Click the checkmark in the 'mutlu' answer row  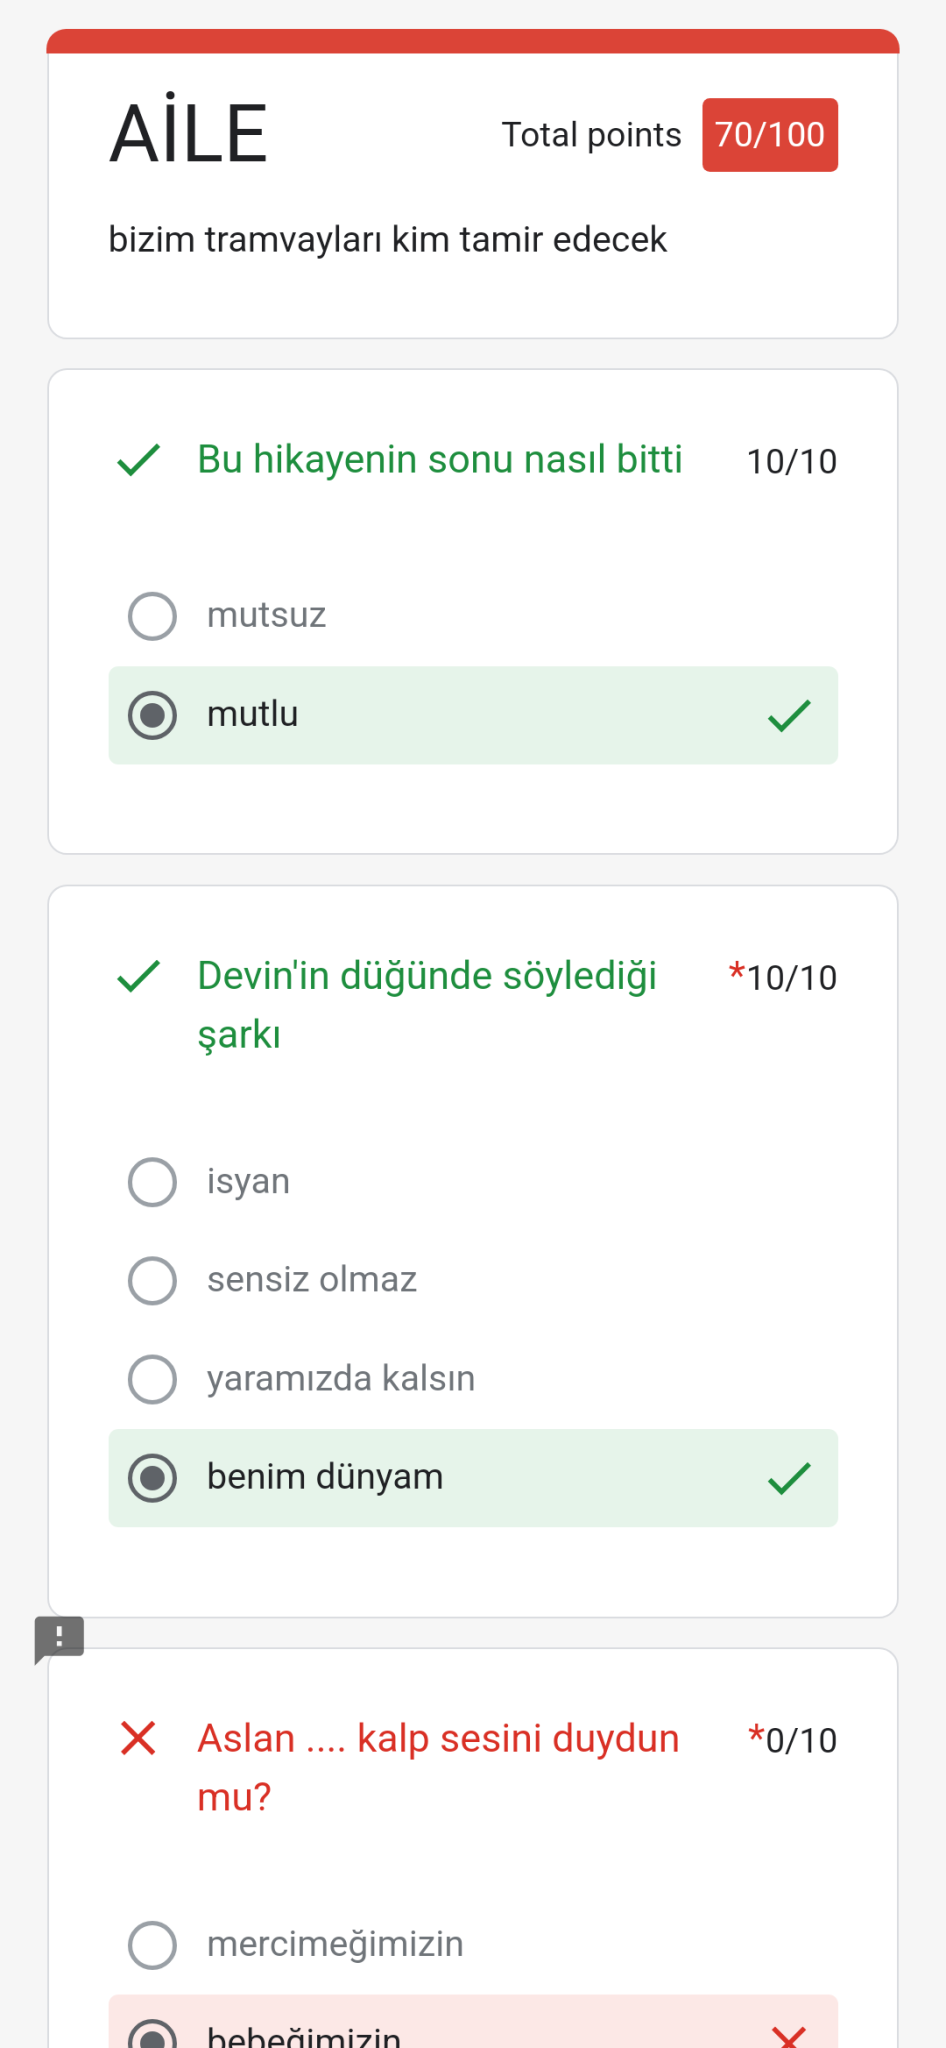point(789,716)
